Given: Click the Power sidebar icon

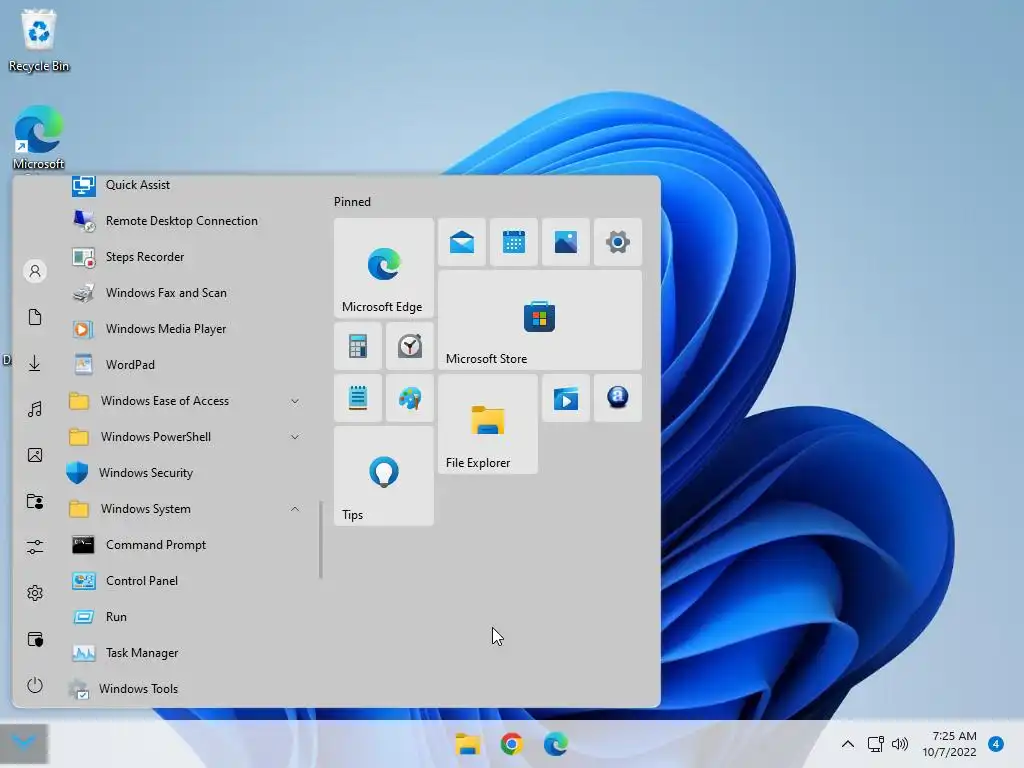Looking at the screenshot, I should tap(35, 685).
